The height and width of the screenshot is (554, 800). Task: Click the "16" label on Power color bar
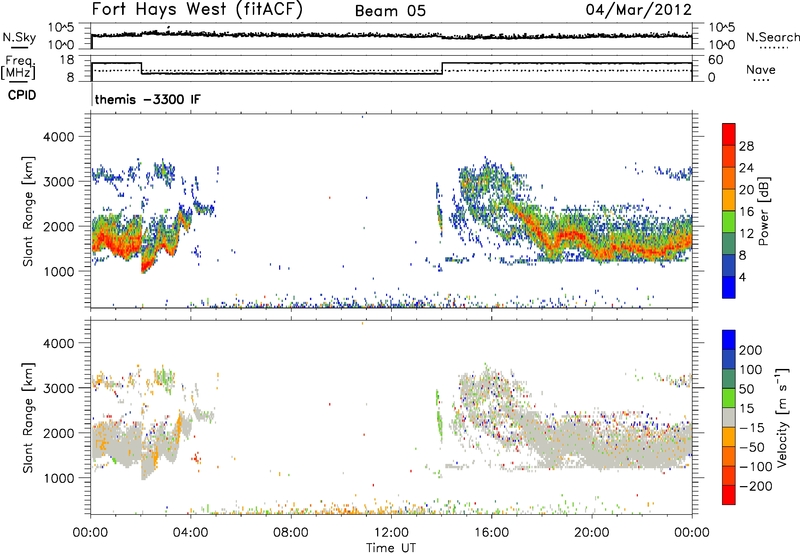coord(746,212)
